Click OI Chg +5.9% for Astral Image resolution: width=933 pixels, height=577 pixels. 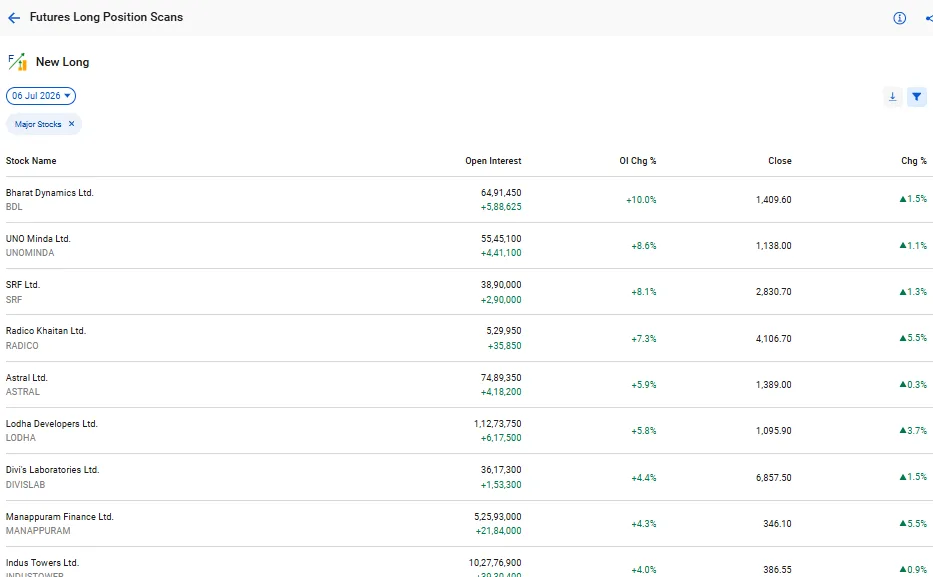644,385
